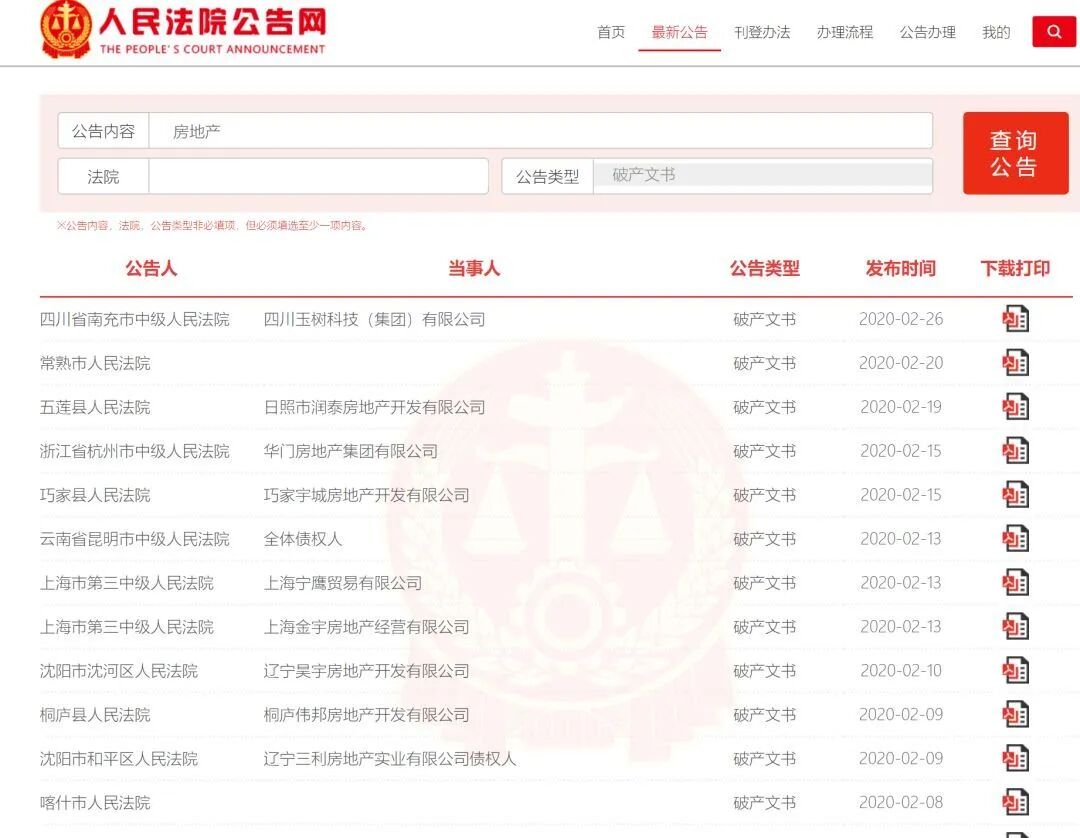Click the 当事人 column header
Image resolution: width=1080 pixels, height=838 pixels.
pyautogui.click(x=474, y=269)
